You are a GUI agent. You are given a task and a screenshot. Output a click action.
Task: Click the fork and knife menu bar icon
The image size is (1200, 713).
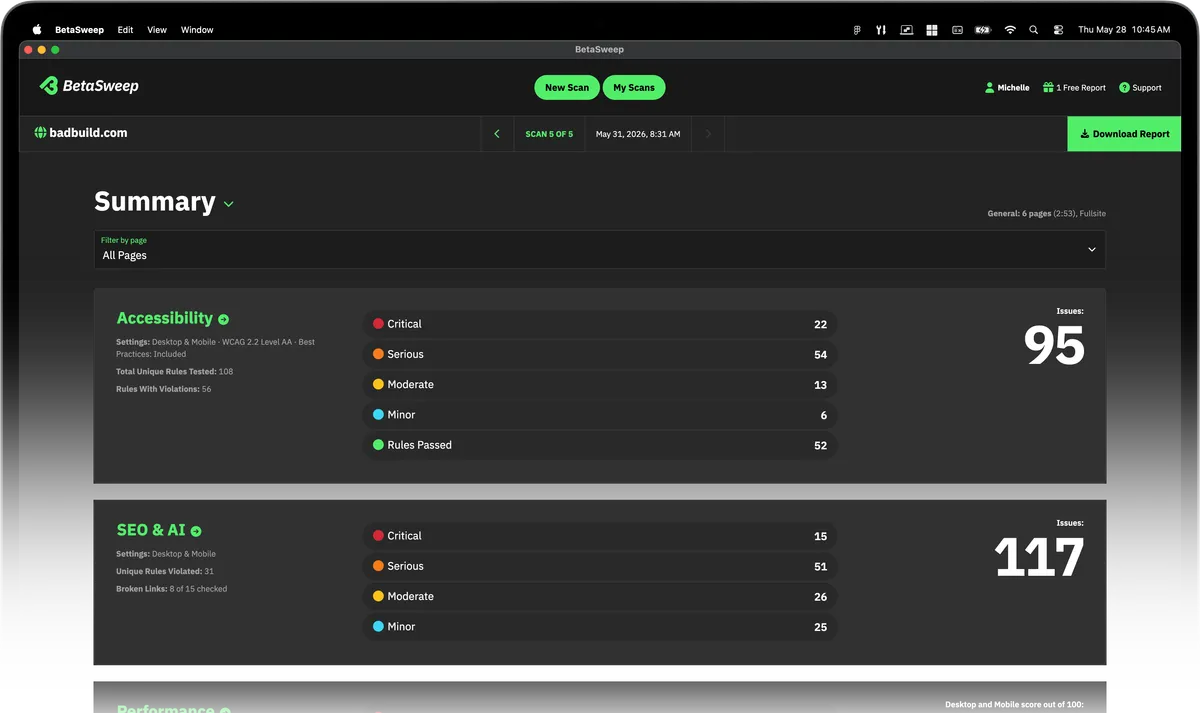(881, 30)
